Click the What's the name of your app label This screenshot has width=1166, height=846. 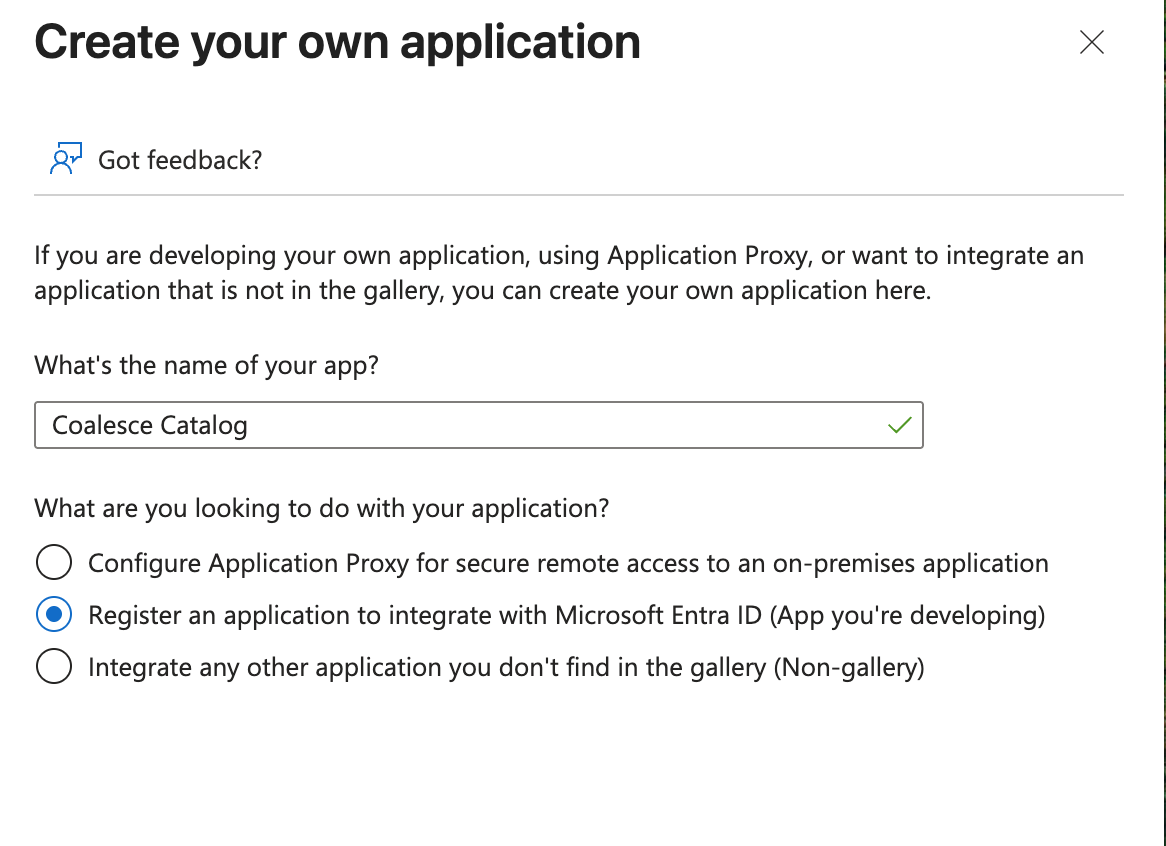[207, 365]
